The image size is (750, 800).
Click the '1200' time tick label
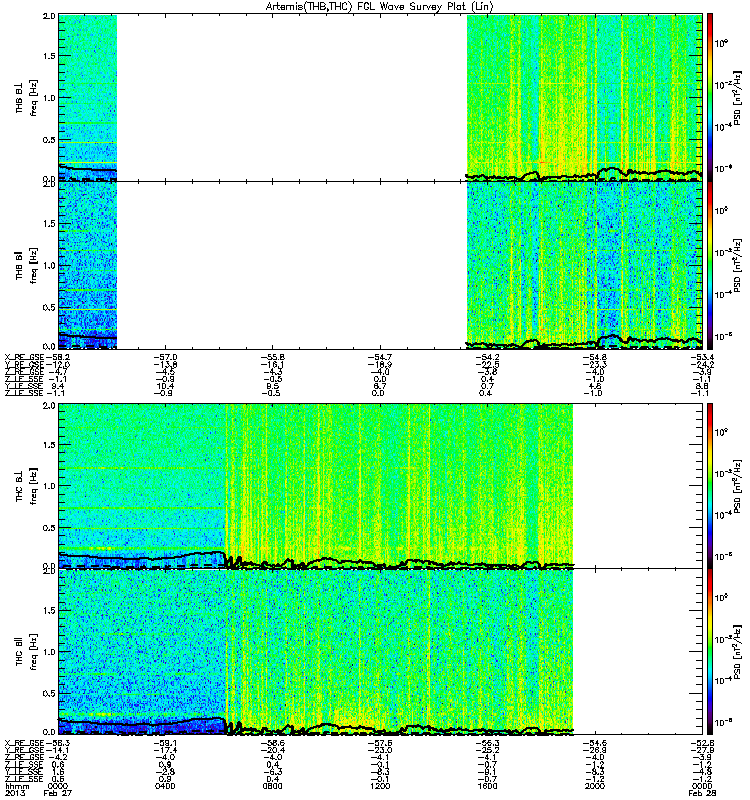(x=380, y=786)
